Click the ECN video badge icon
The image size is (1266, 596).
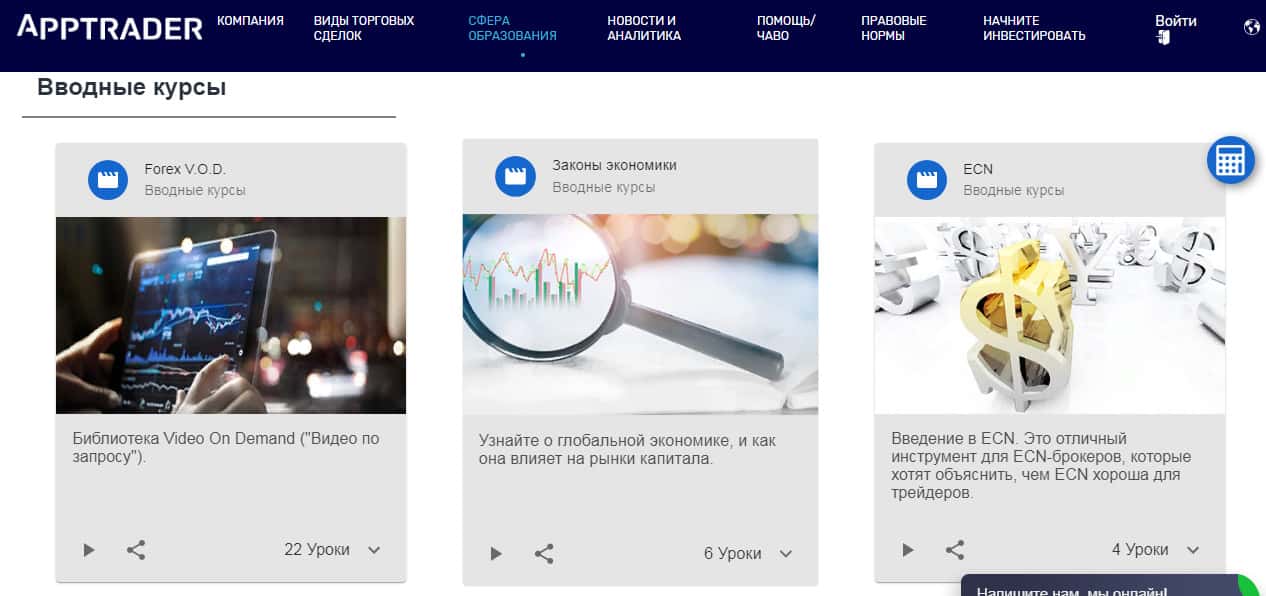point(926,180)
